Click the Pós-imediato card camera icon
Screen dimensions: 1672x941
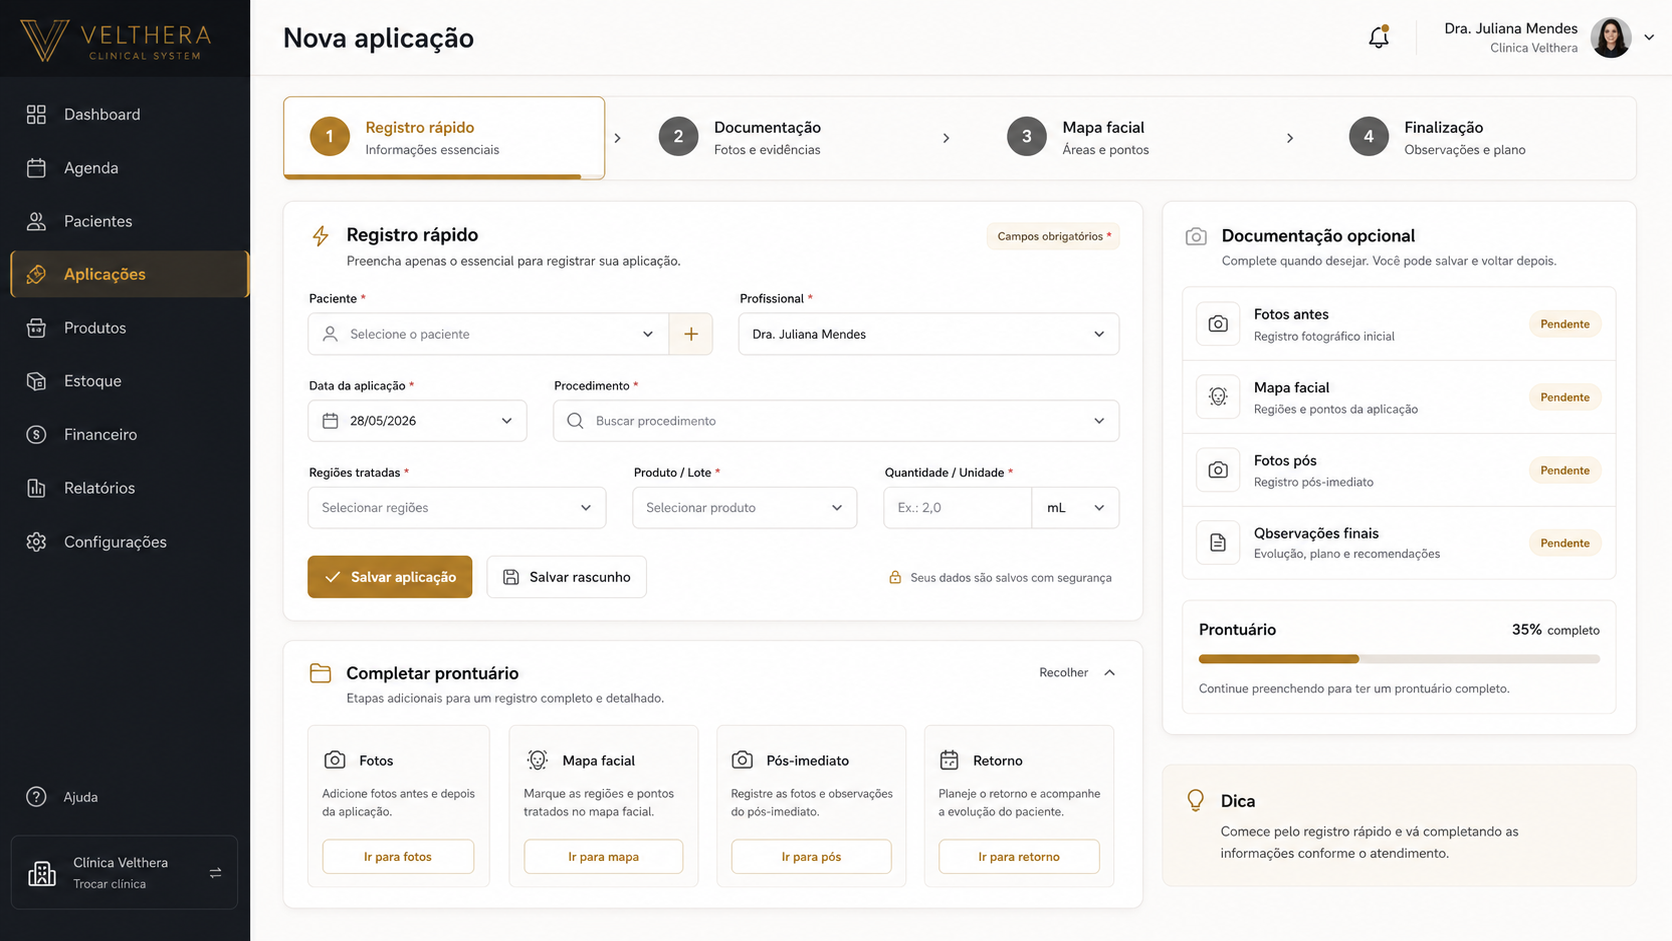point(742,760)
